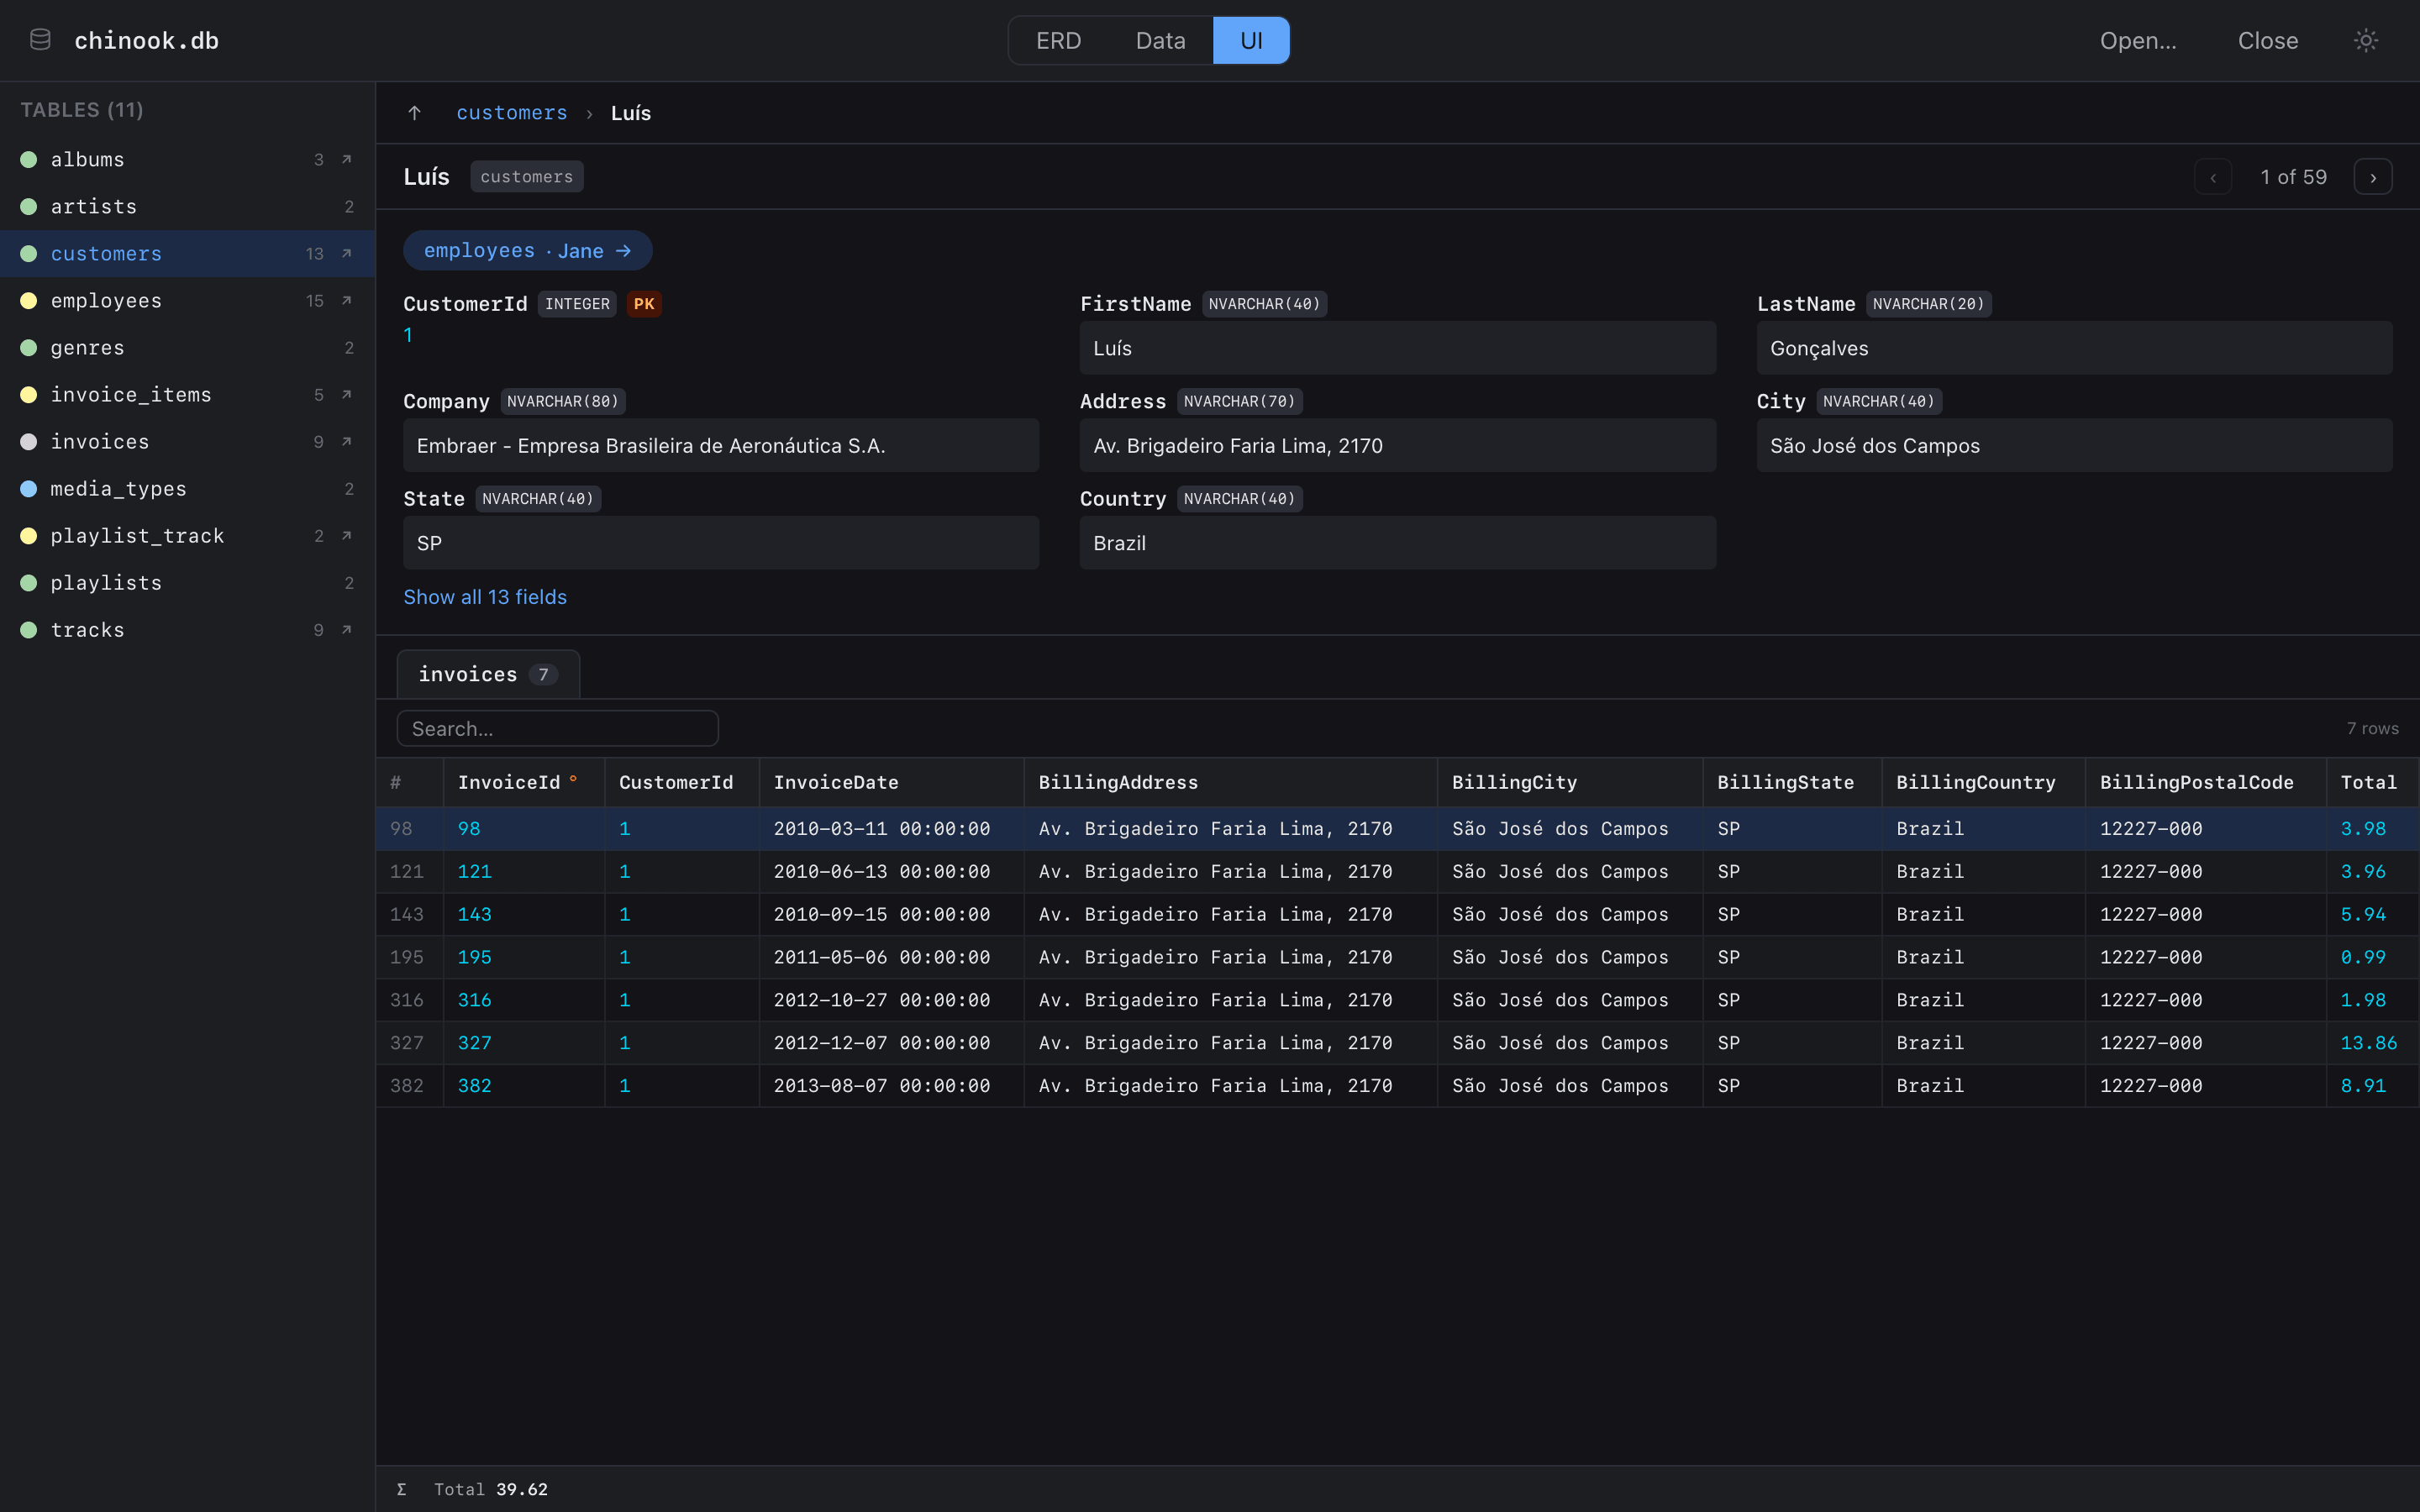Open invoice 143 link
Screen dimensions: 2420x1512
click(x=474, y=914)
